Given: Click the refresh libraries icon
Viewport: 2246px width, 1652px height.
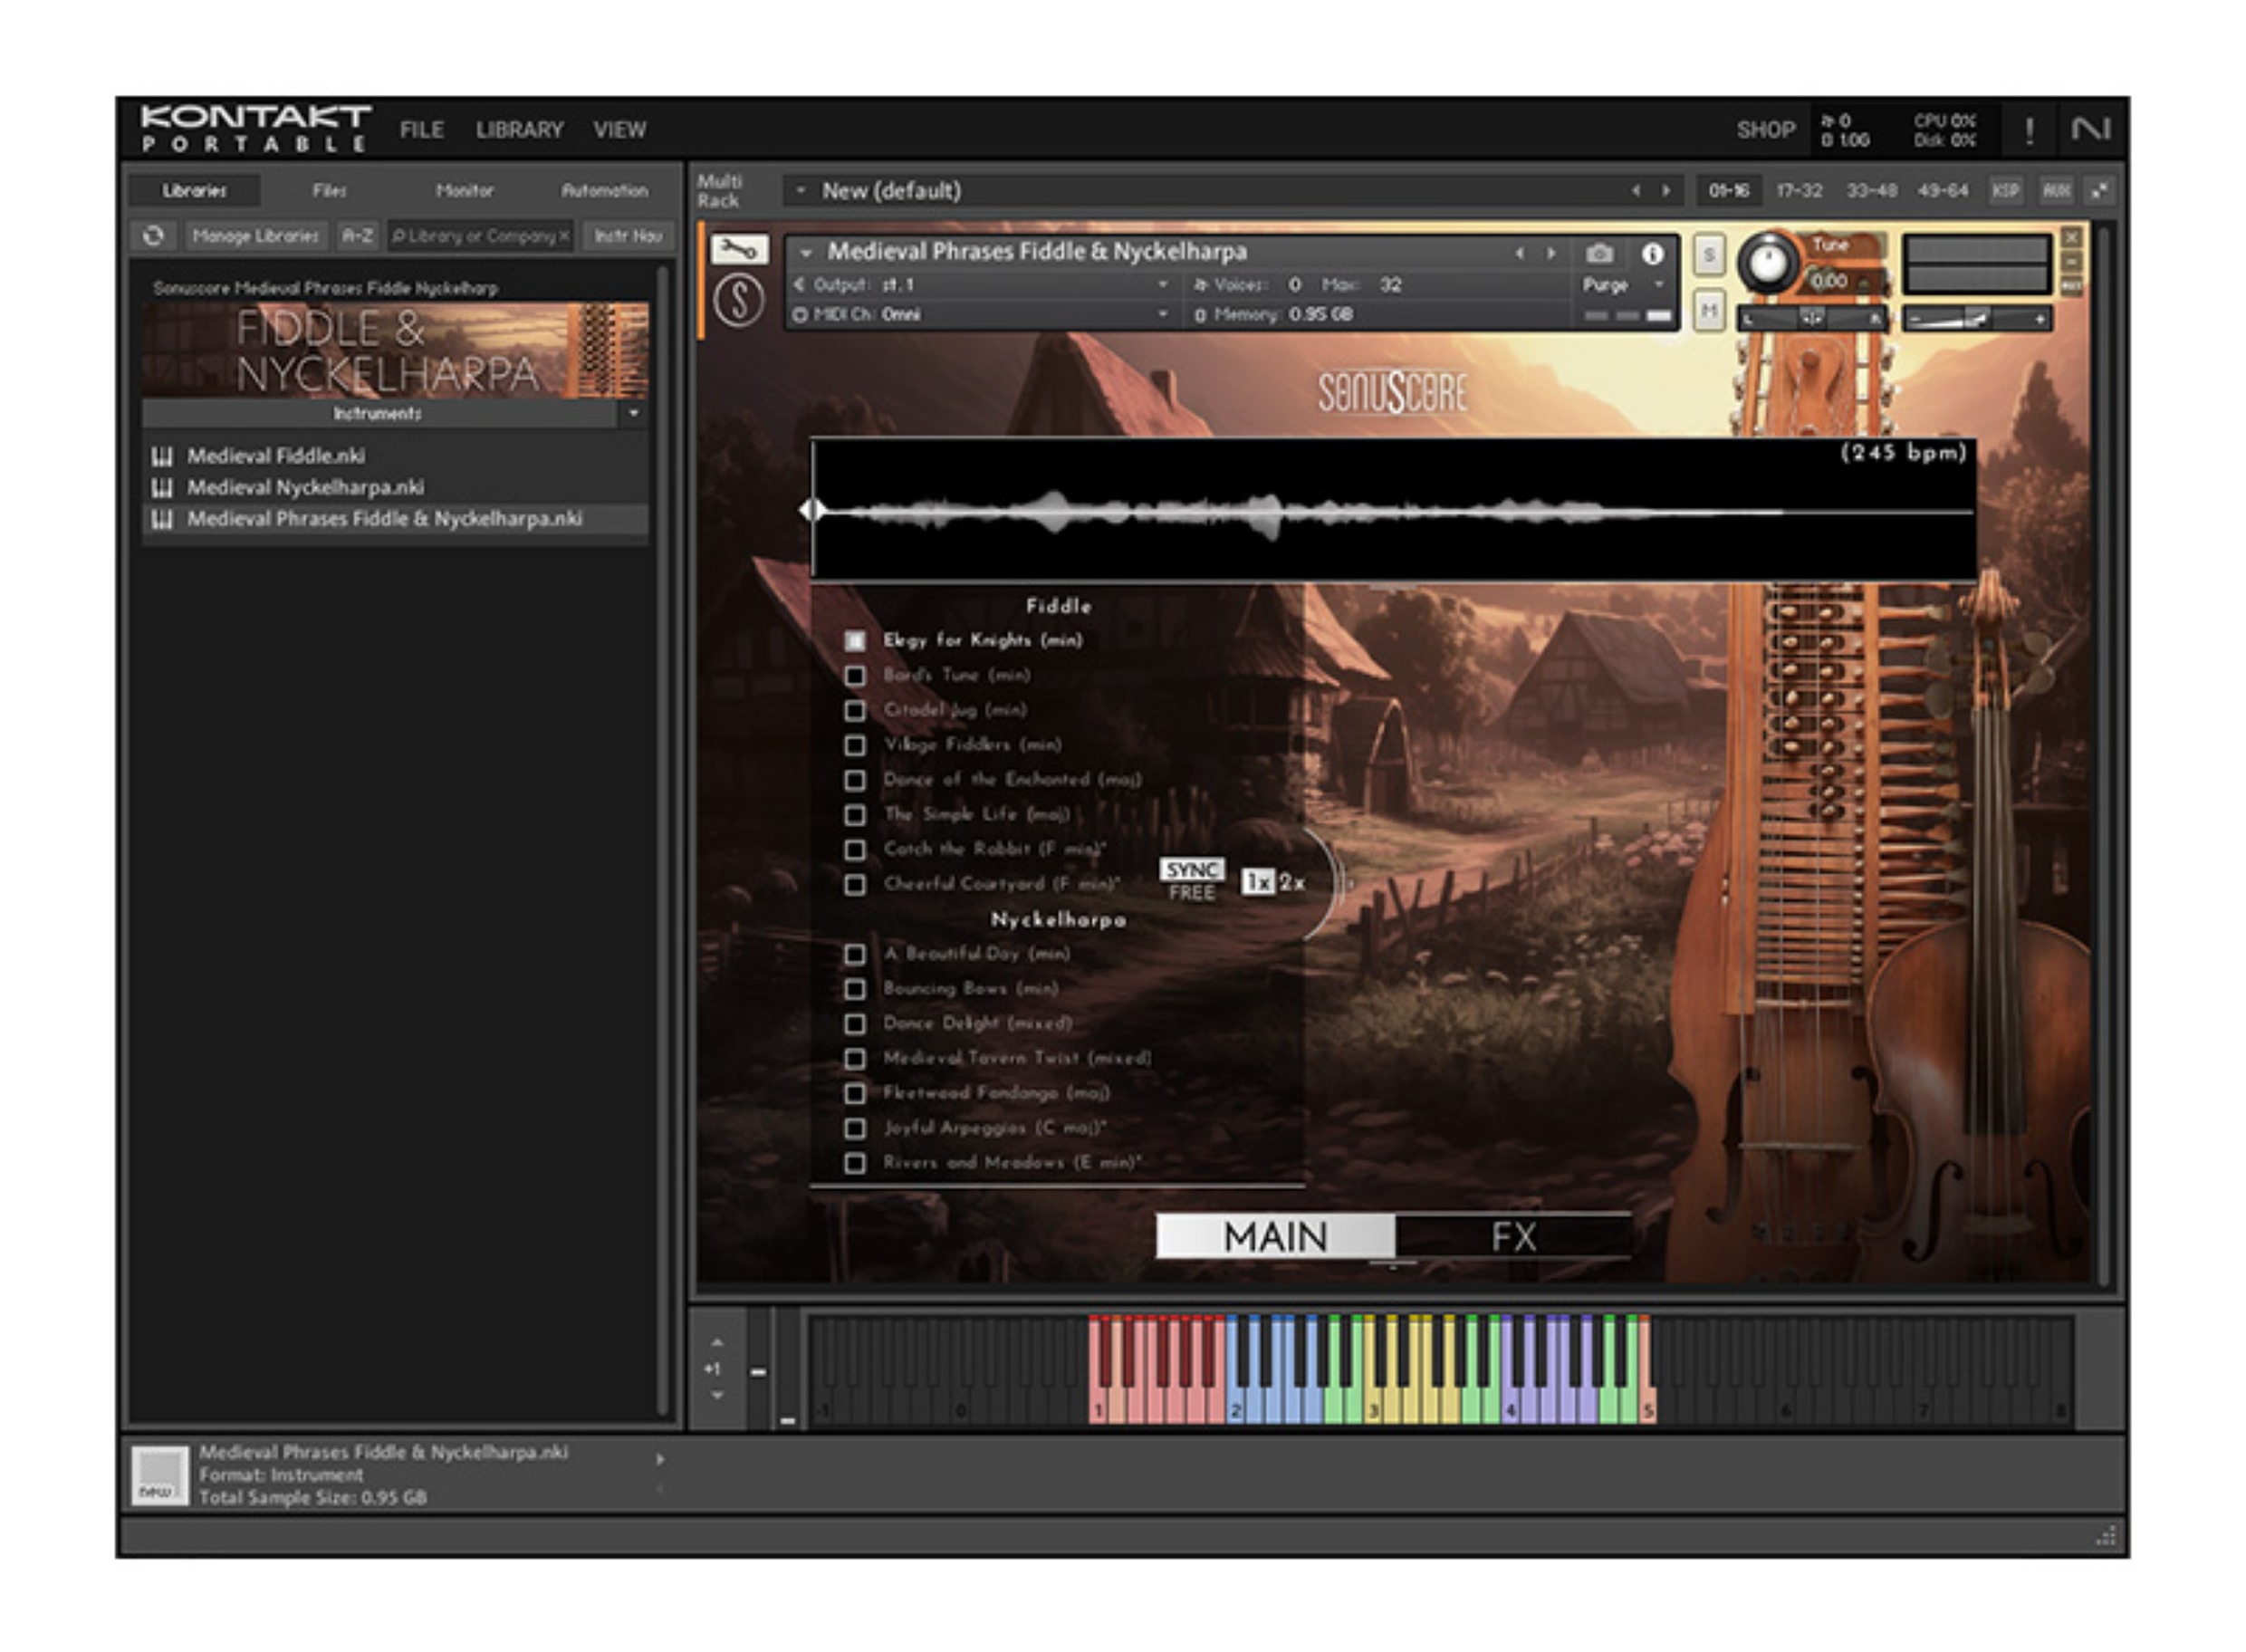Looking at the screenshot, I should pyautogui.click(x=153, y=236).
